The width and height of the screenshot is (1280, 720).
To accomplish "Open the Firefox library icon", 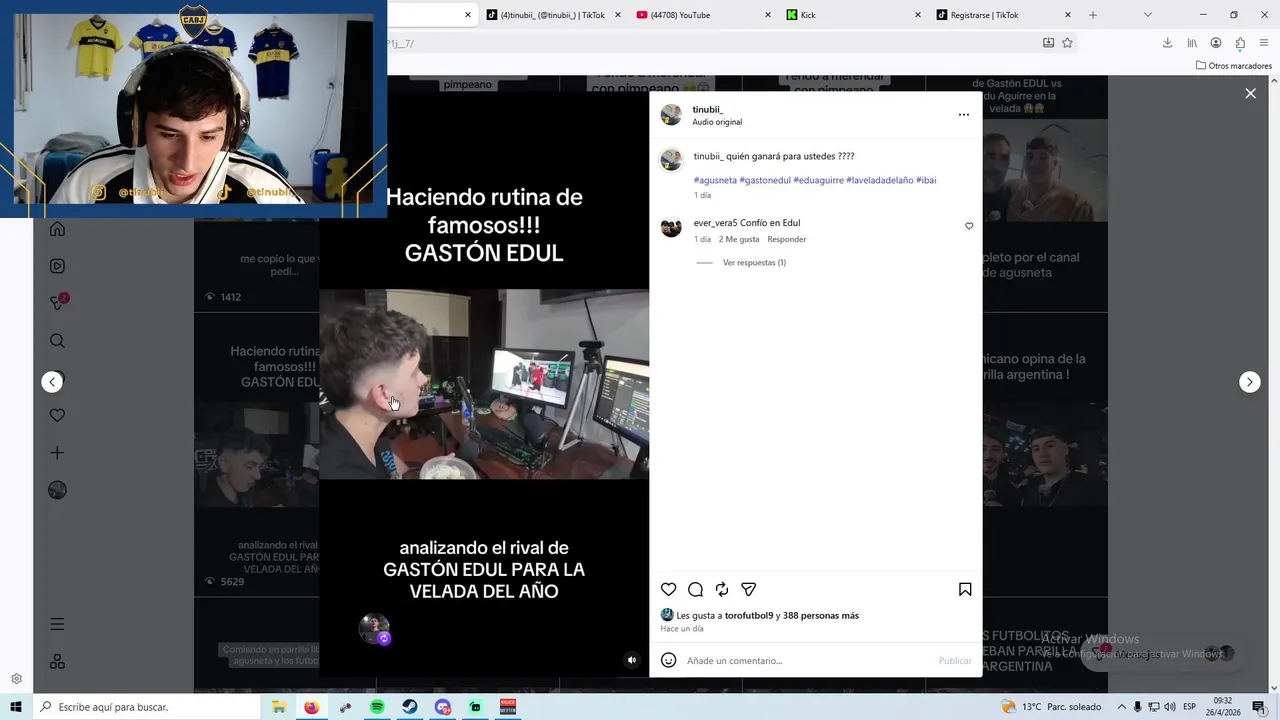I will [x=1192, y=43].
